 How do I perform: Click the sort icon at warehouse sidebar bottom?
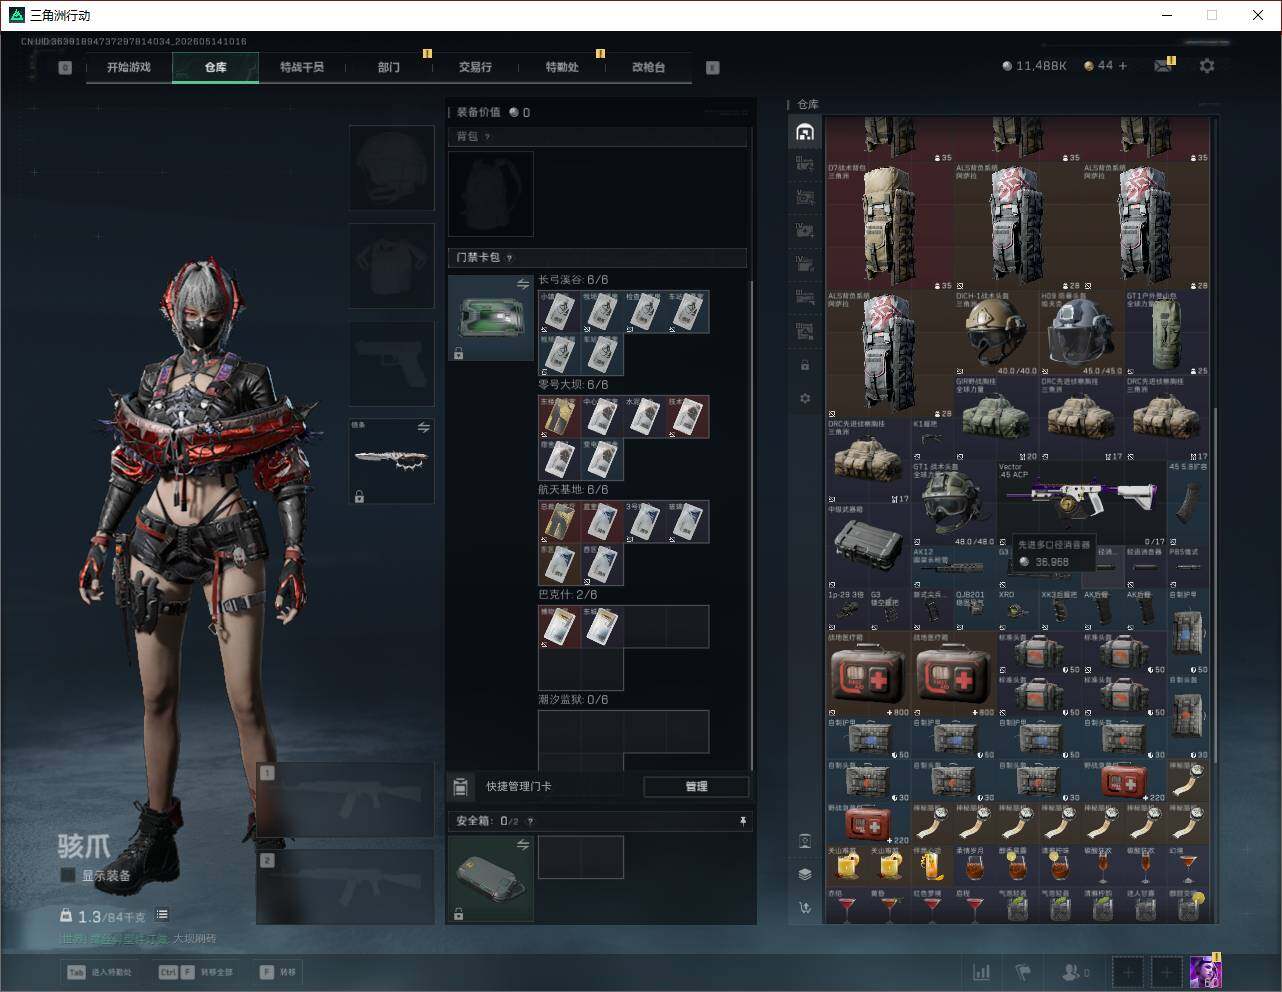[805, 908]
